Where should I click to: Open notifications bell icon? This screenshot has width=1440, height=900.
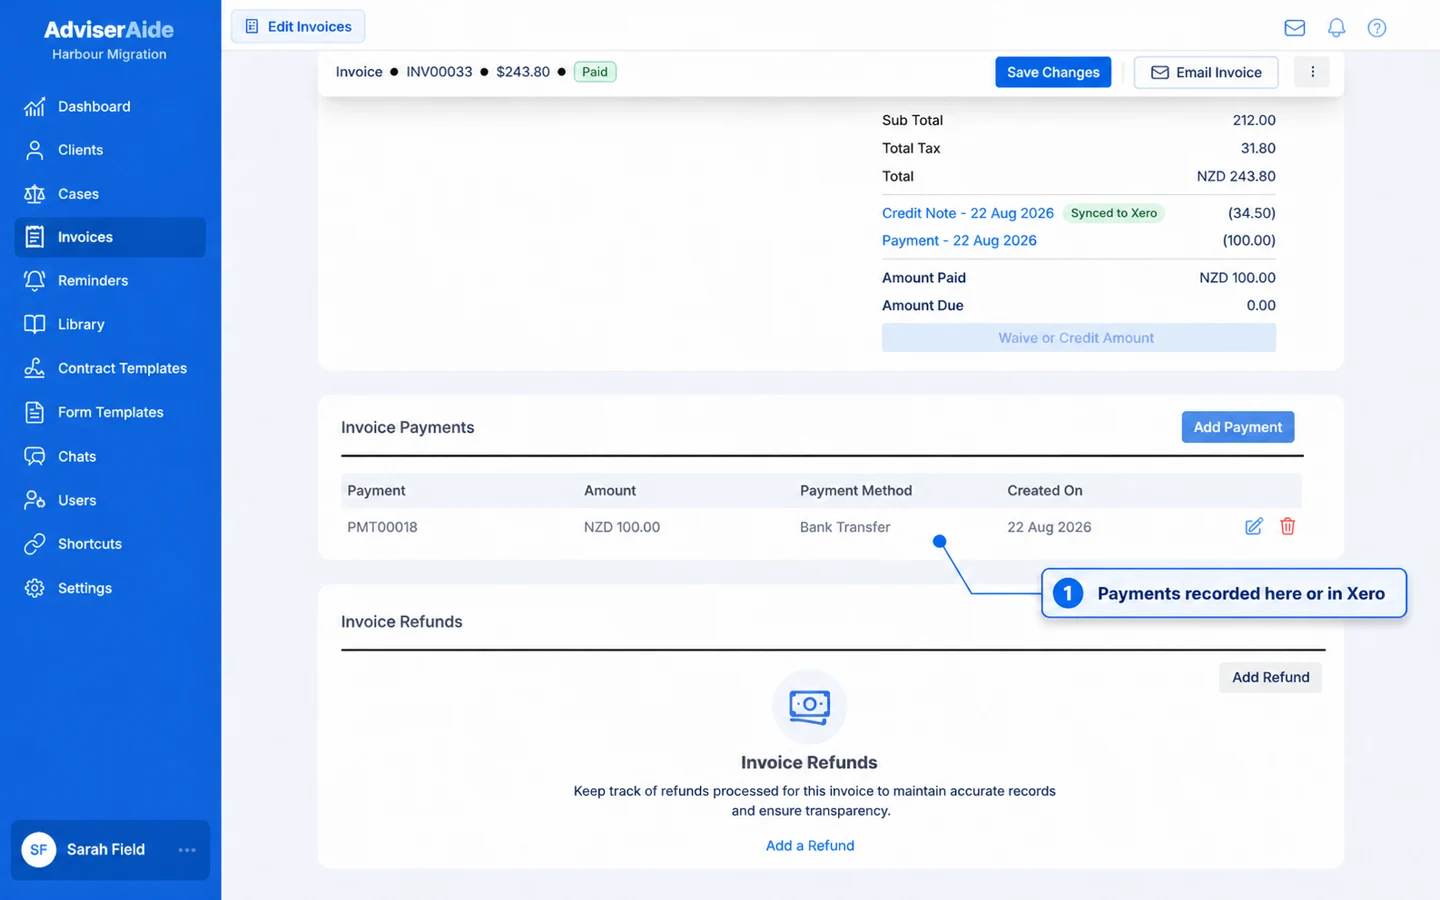(1336, 28)
